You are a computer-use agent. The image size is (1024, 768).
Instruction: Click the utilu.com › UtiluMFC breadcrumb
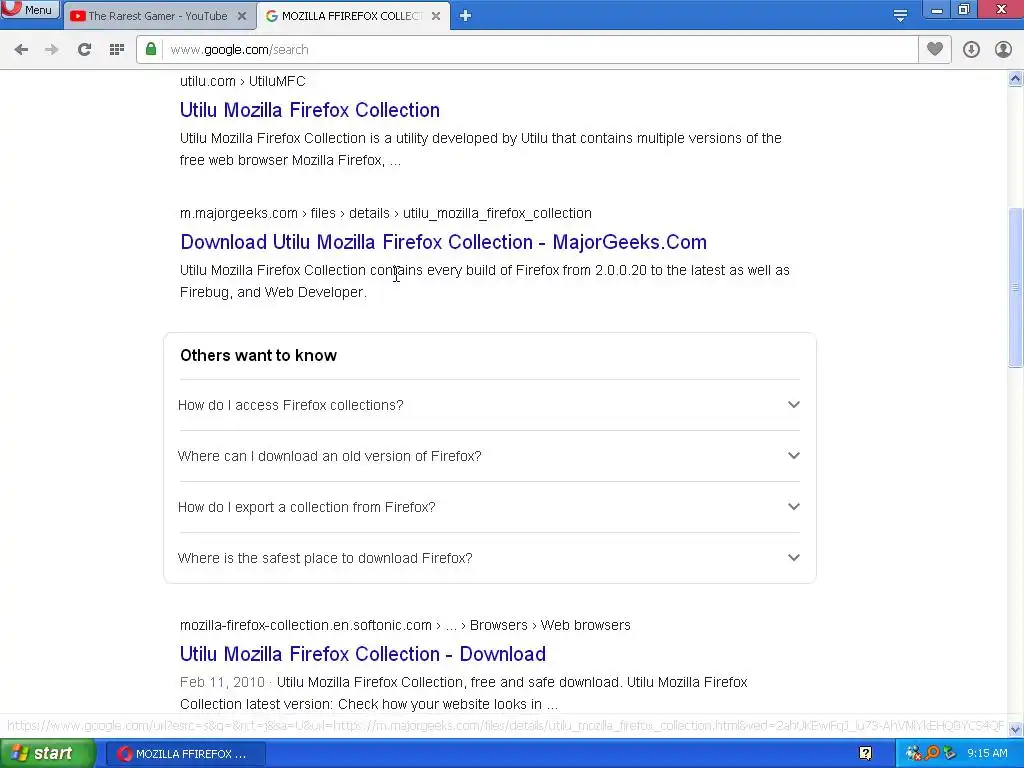[x=242, y=81]
